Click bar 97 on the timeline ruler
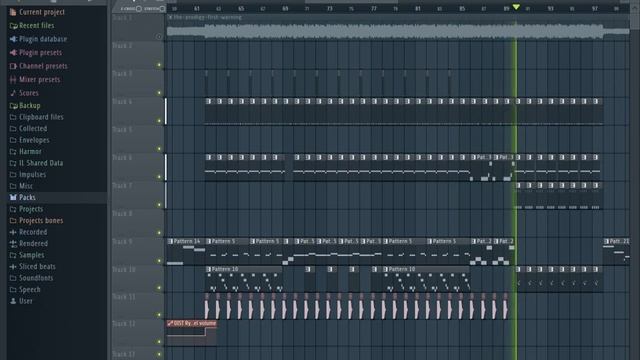Screen dimensions: 640x360 (595, 9)
